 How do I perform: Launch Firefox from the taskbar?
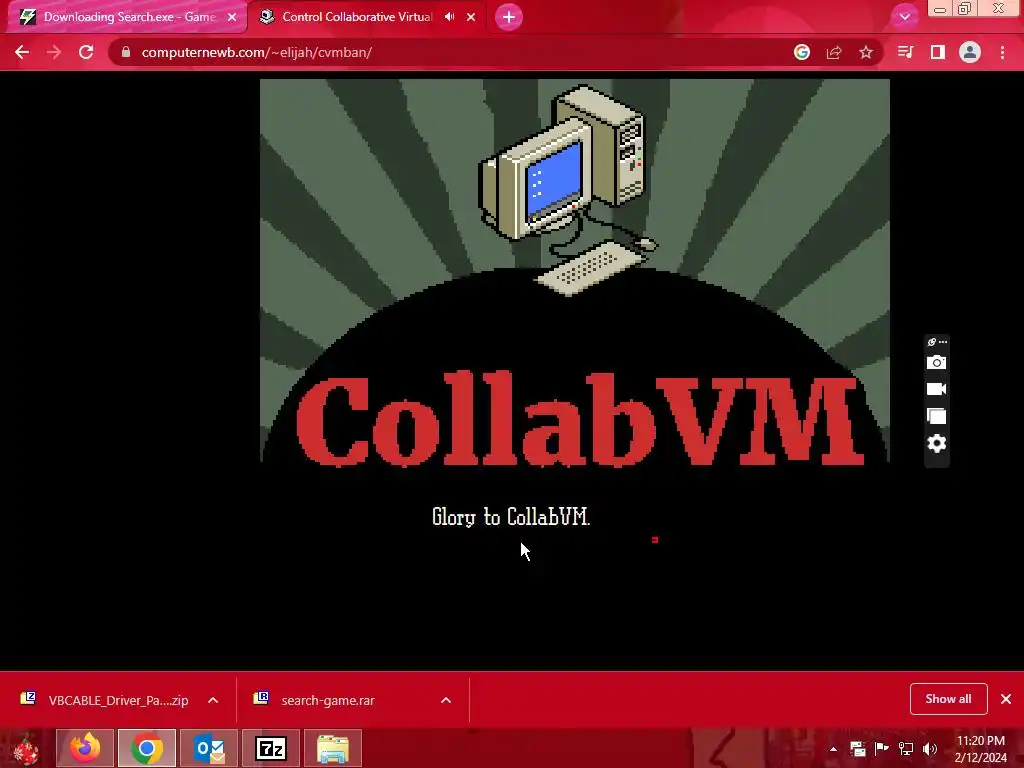pos(85,748)
